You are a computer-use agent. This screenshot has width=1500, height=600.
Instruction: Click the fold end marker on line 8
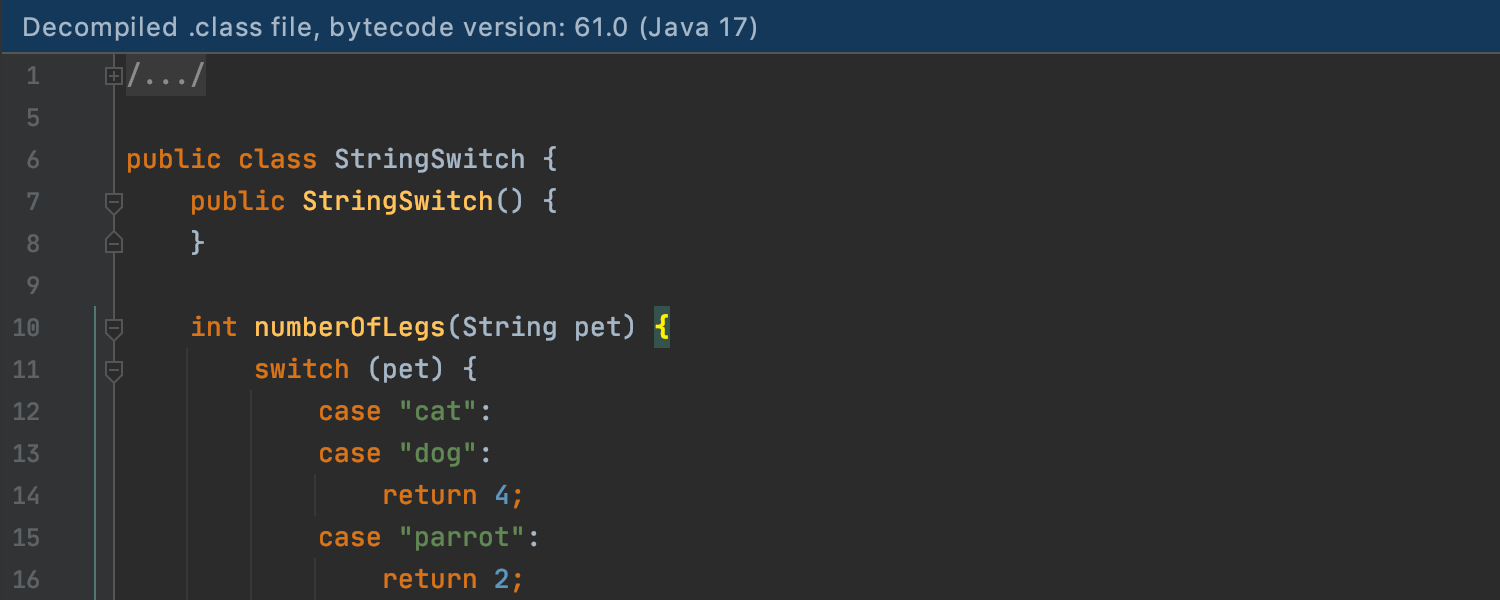click(x=114, y=243)
